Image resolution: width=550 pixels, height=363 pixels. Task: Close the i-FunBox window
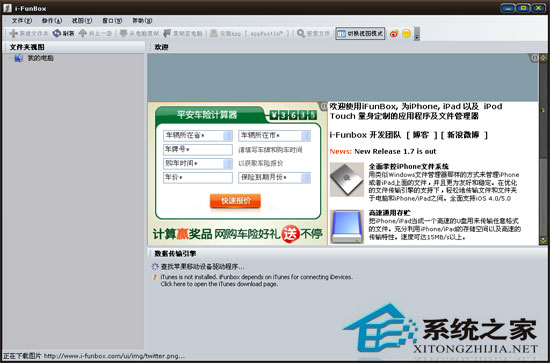coord(538,8)
